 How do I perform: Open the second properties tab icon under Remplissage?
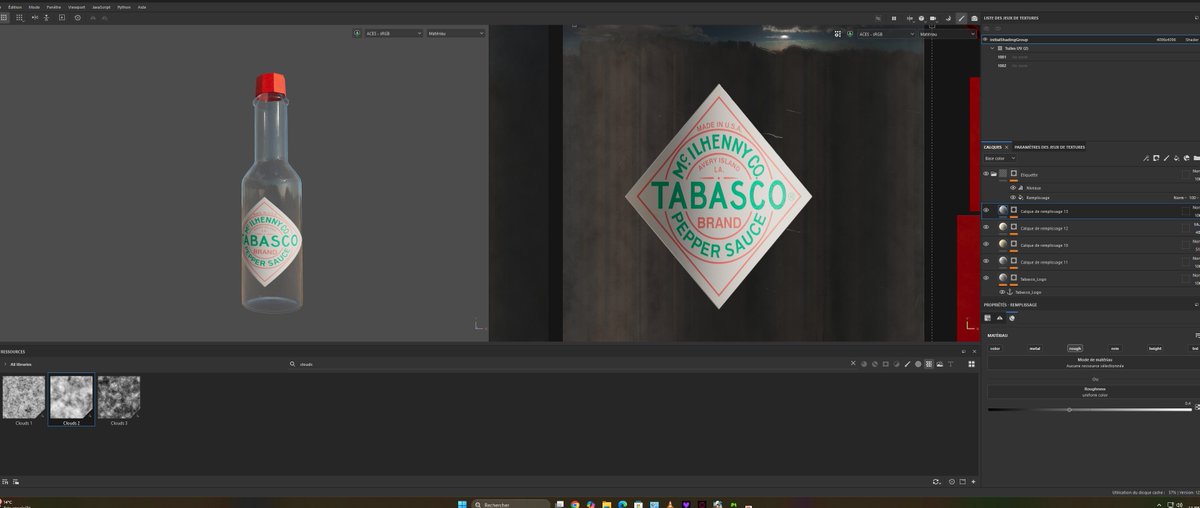click(1000, 318)
